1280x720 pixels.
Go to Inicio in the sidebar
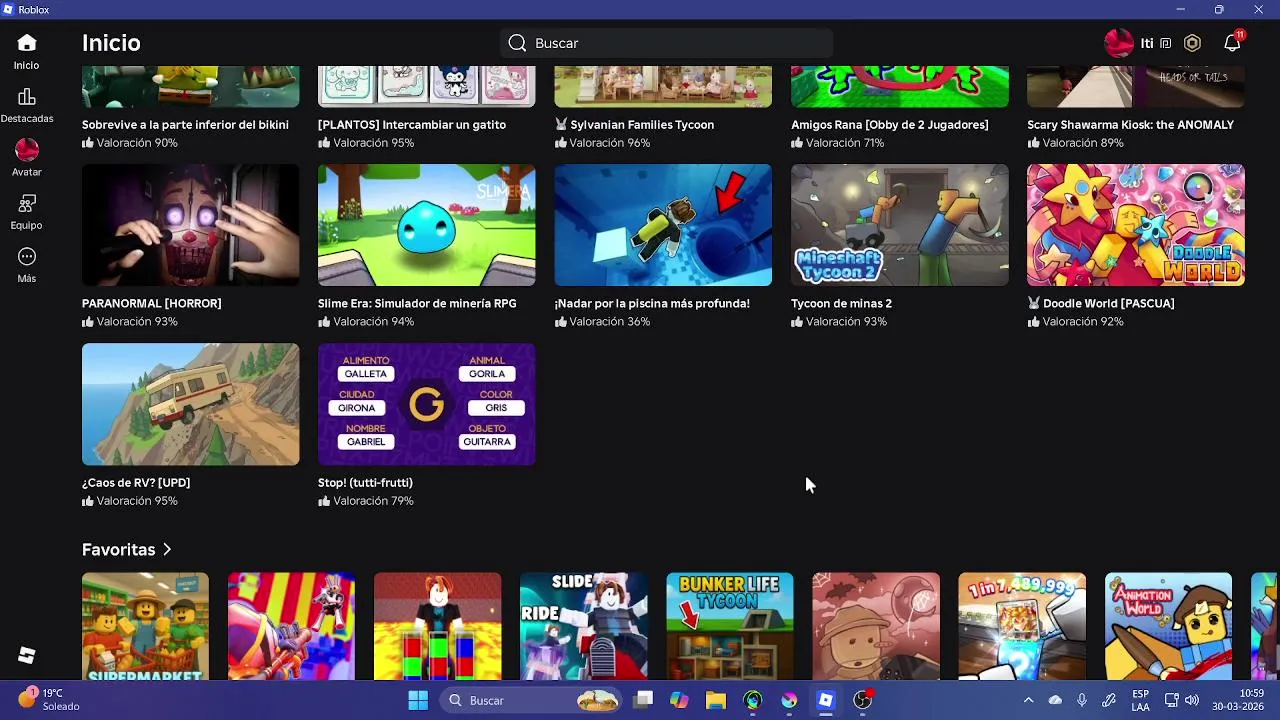point(27,51)
